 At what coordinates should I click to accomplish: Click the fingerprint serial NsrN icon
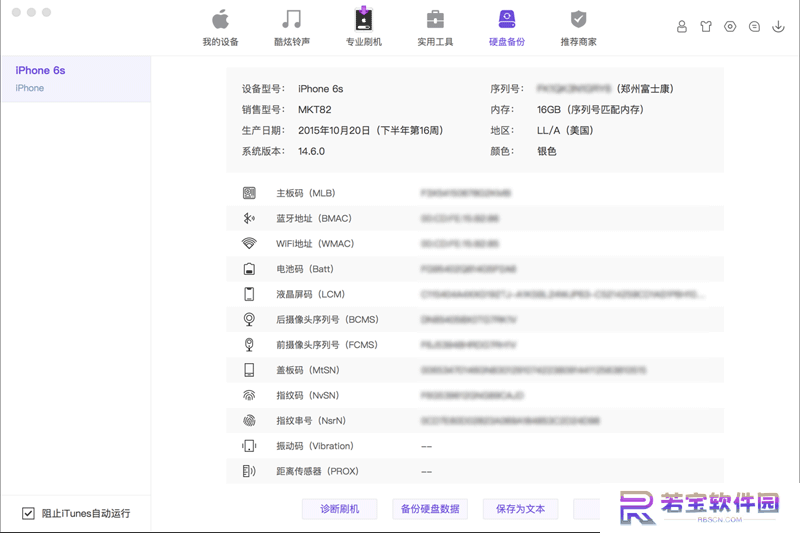tap(249, 420)
